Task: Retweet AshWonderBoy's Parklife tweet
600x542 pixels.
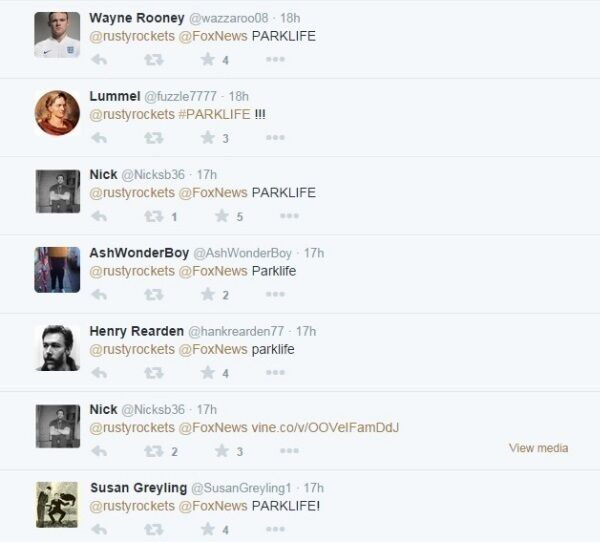Action: [x=154, y=295]
